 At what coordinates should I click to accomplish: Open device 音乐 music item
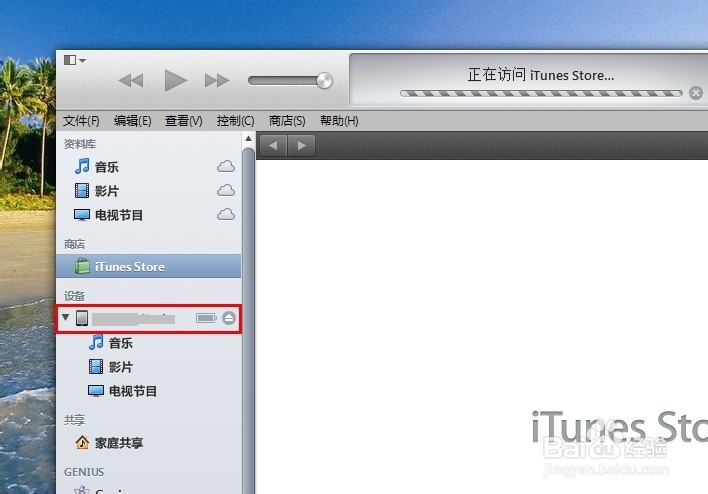[x=149, y=343]
